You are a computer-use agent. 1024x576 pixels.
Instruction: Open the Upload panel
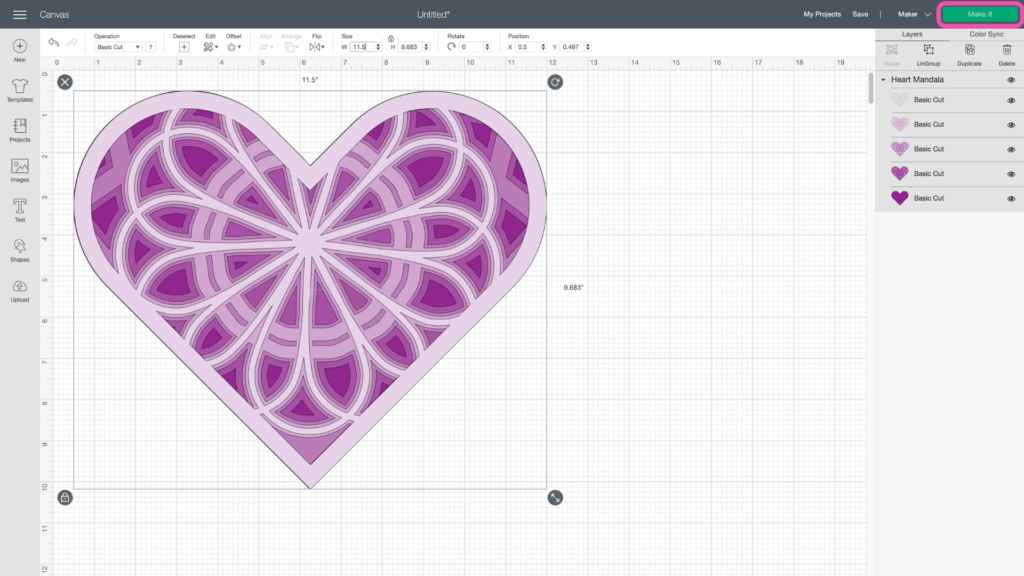click(20, 286)
